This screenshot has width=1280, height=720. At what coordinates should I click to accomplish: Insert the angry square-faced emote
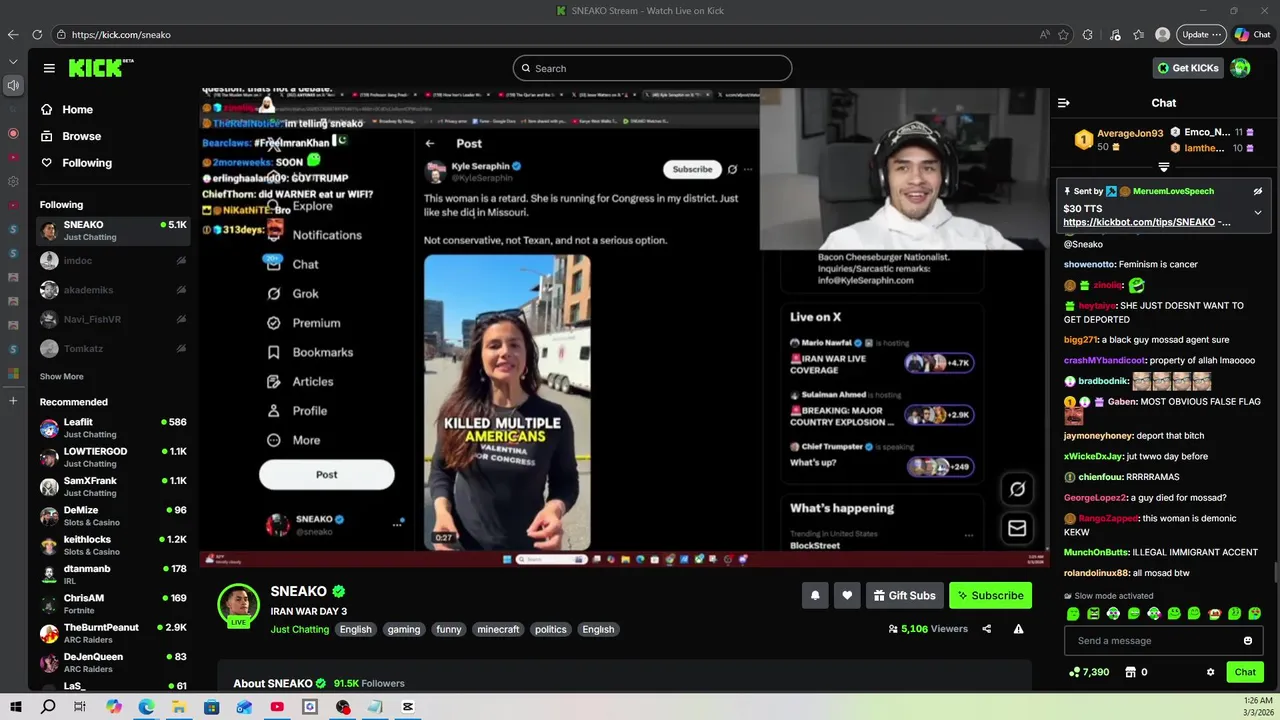click(1093, 614)
